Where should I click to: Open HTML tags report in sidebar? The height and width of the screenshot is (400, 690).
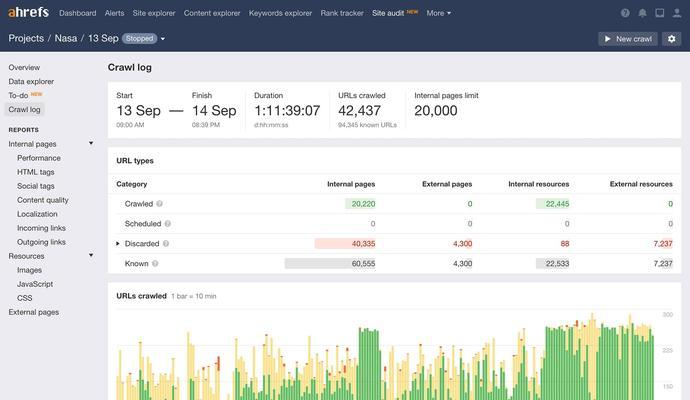point(36,172)
